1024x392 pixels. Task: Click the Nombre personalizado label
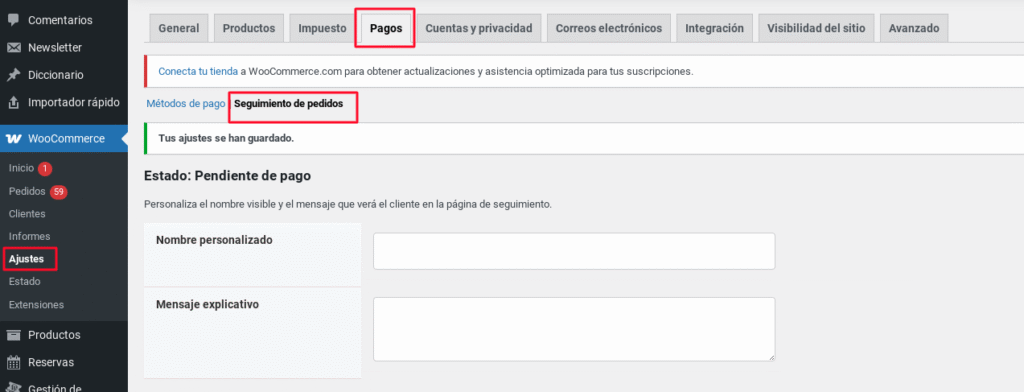pyautogui.click(x=214, y=240)
